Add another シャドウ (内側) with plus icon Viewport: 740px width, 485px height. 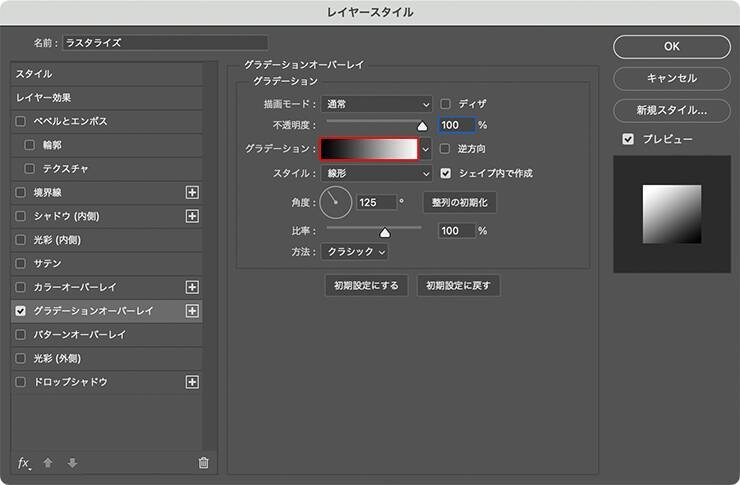click(x=193, y=216)
